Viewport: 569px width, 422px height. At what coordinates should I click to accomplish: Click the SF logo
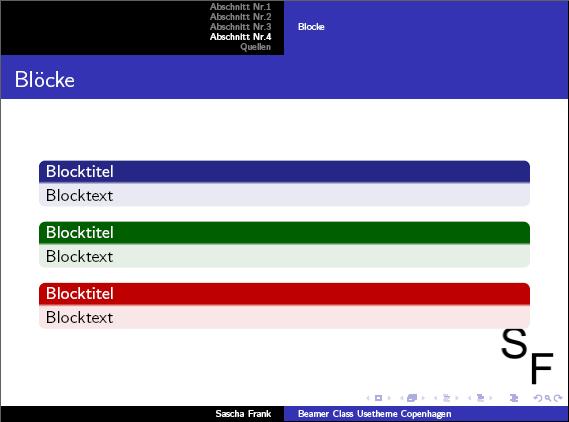pos(527,356)
